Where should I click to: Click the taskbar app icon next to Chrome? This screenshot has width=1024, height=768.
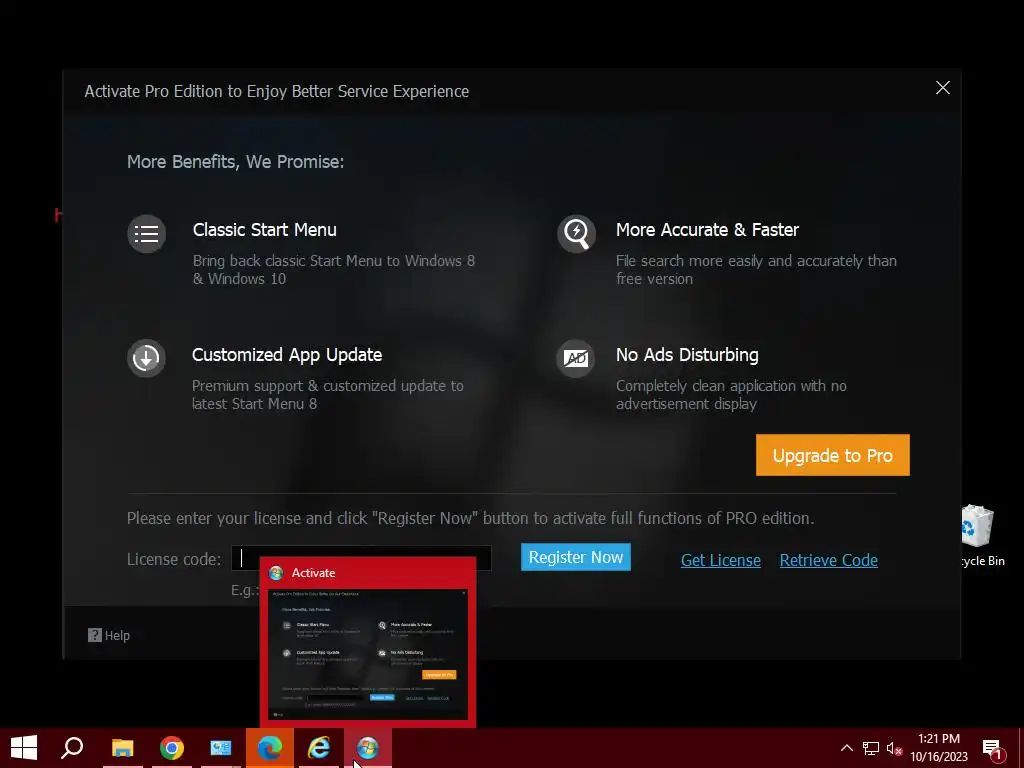coord(221,748)
